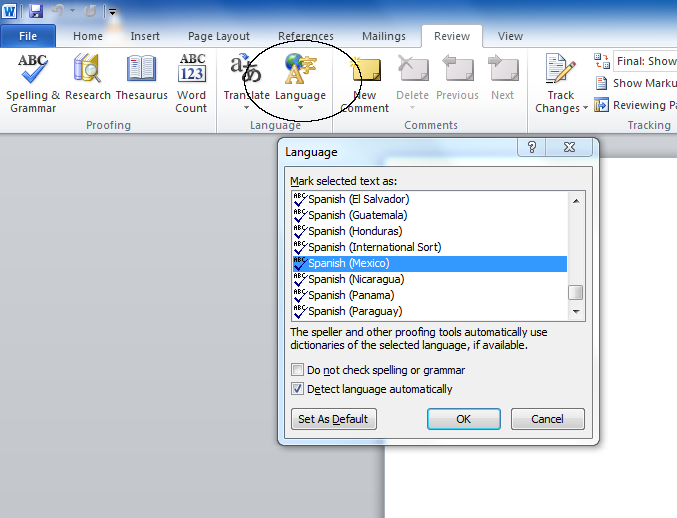Switch to the Page Layout tab
677x518 pixels.
point(219,36)
